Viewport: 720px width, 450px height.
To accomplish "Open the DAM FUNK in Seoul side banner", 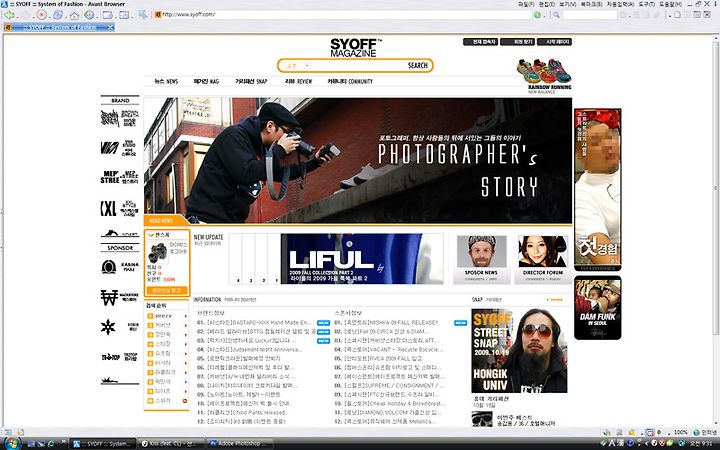I will 597,308.
